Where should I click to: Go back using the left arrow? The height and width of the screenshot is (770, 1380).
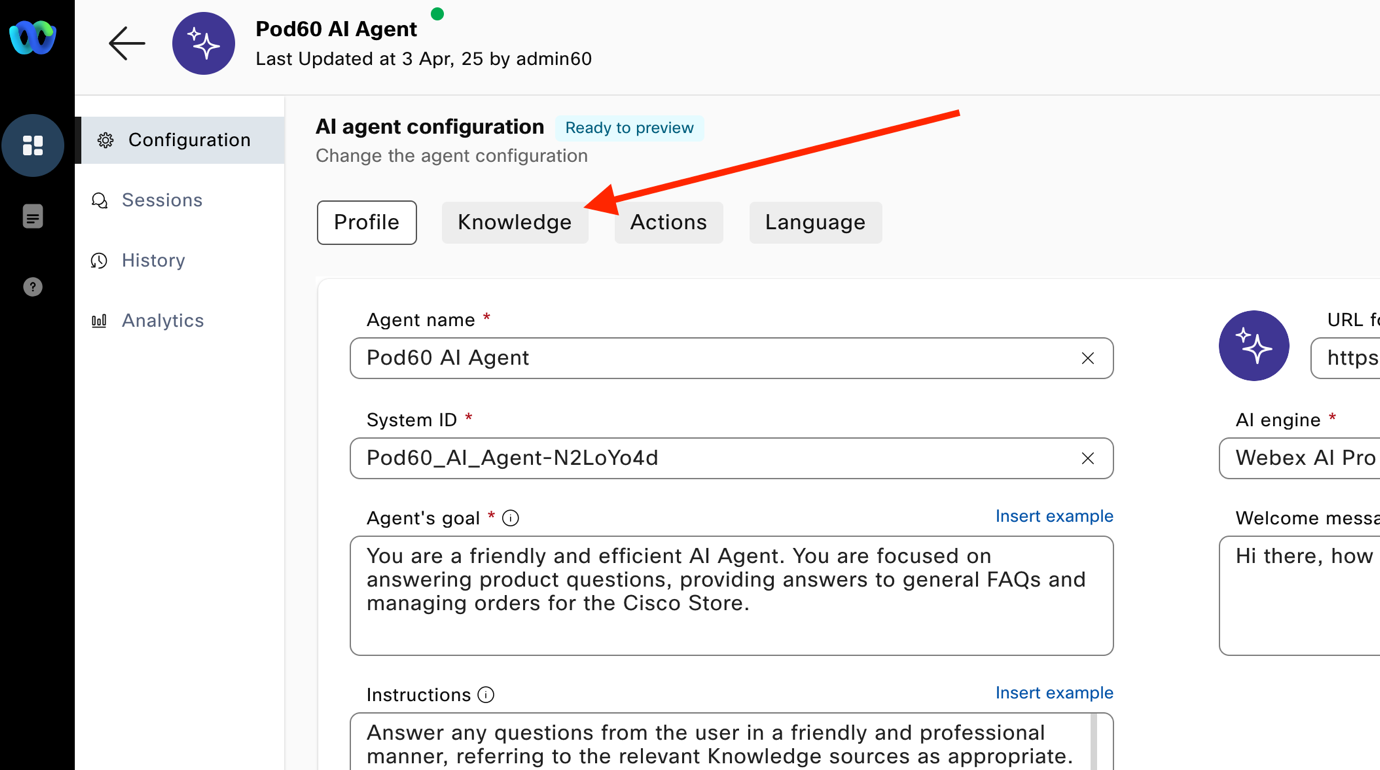(127, 44)
